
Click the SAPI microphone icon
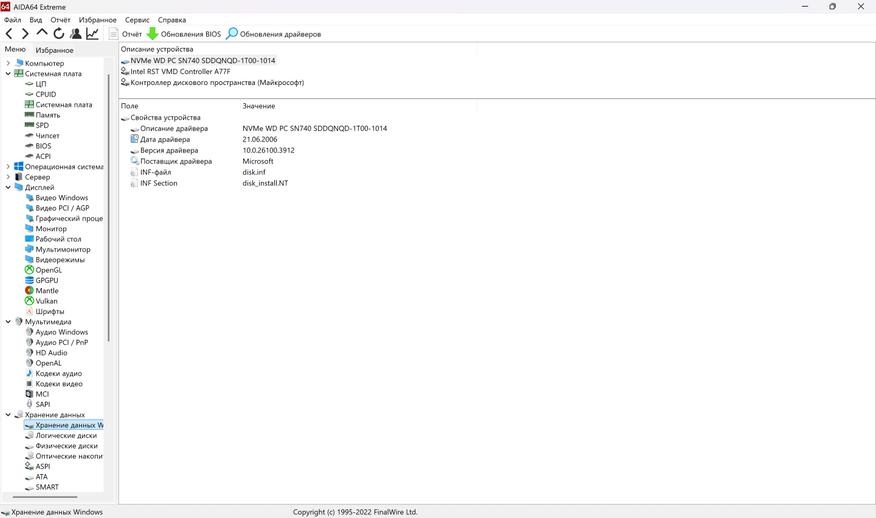(x=30, y=404)
